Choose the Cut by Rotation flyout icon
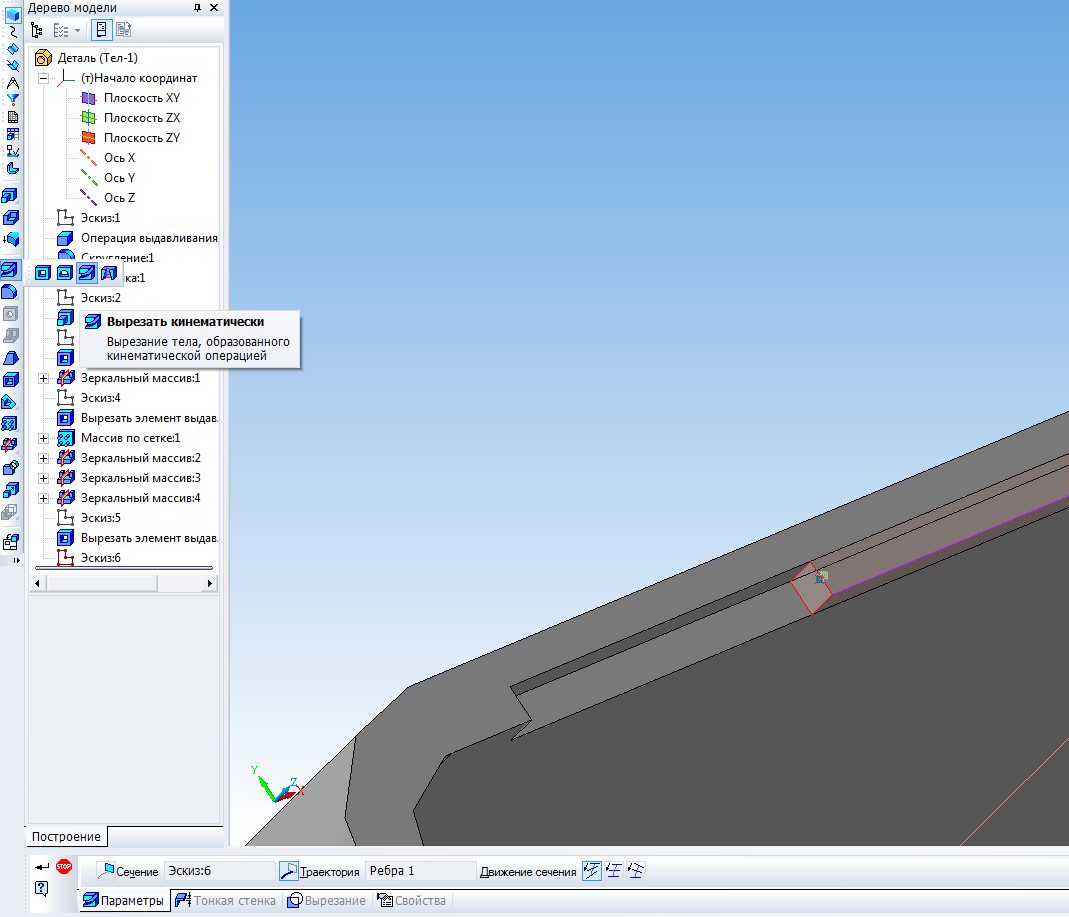 pyautogui.click(x=65, y=272)
